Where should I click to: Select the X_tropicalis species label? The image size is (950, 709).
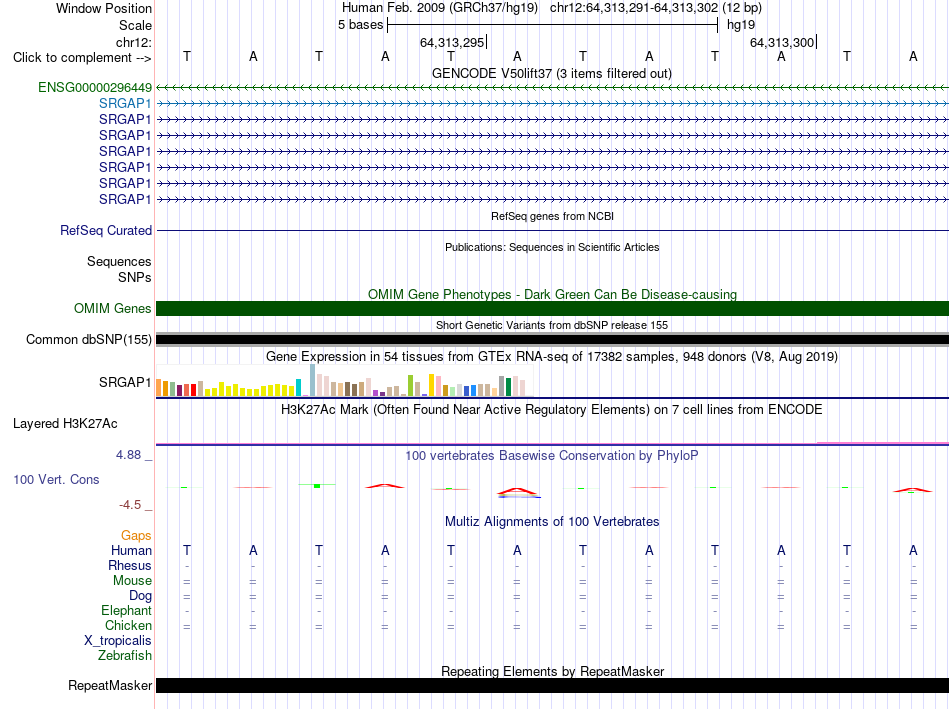point(118,641)
